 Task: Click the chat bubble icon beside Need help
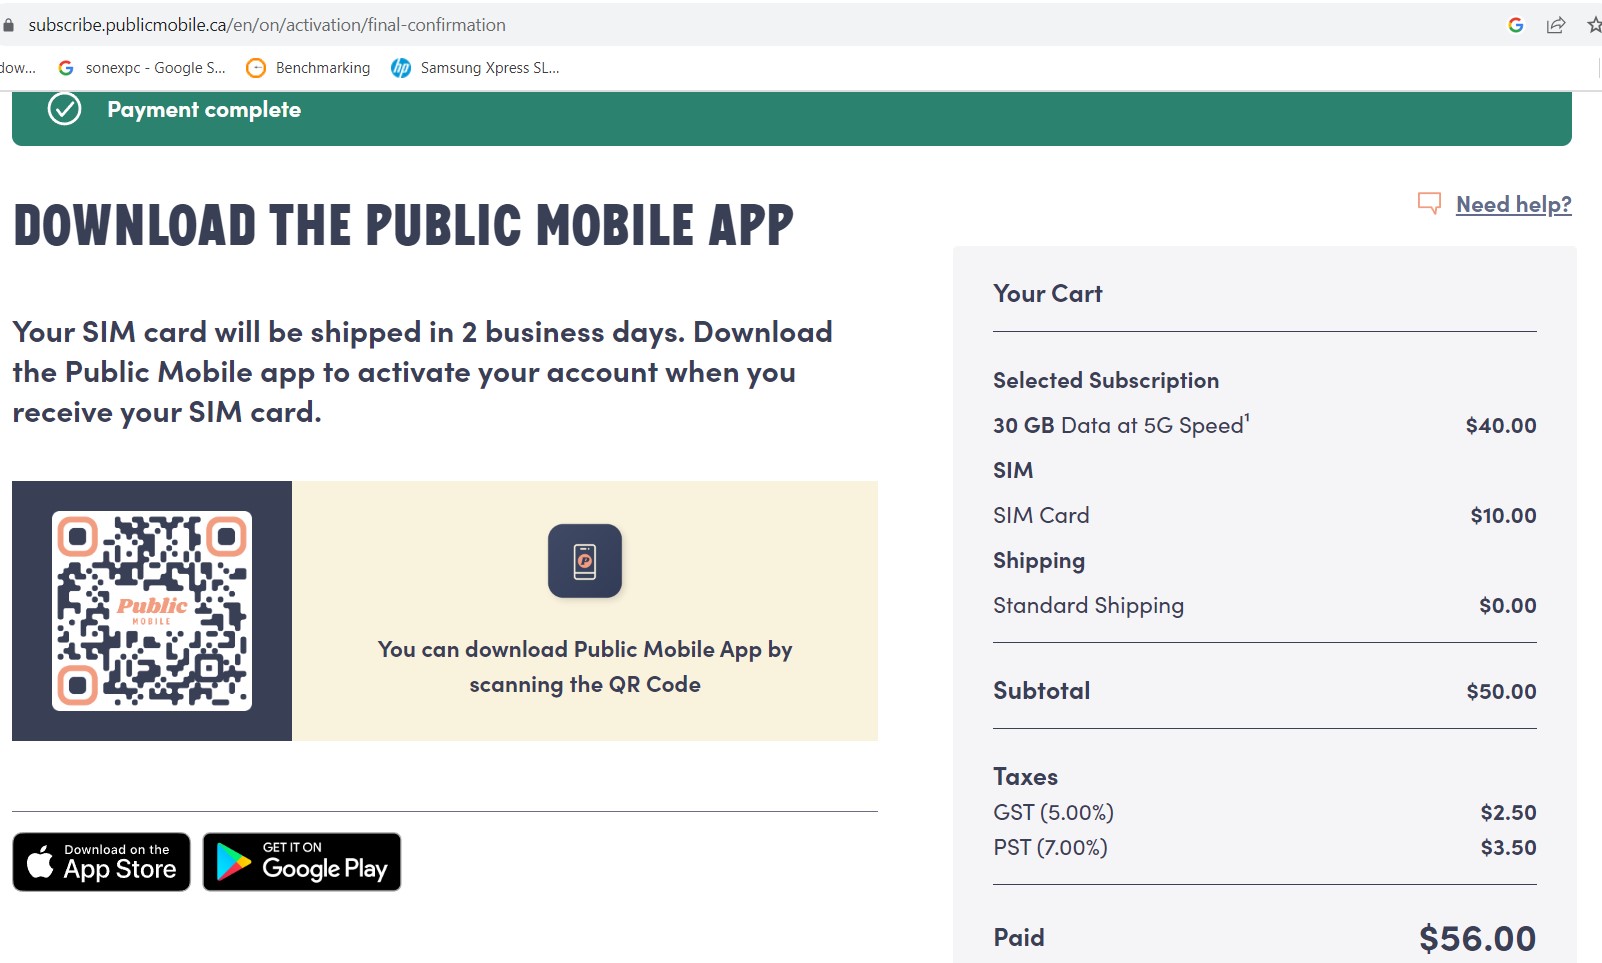(x=1429, y=204)
